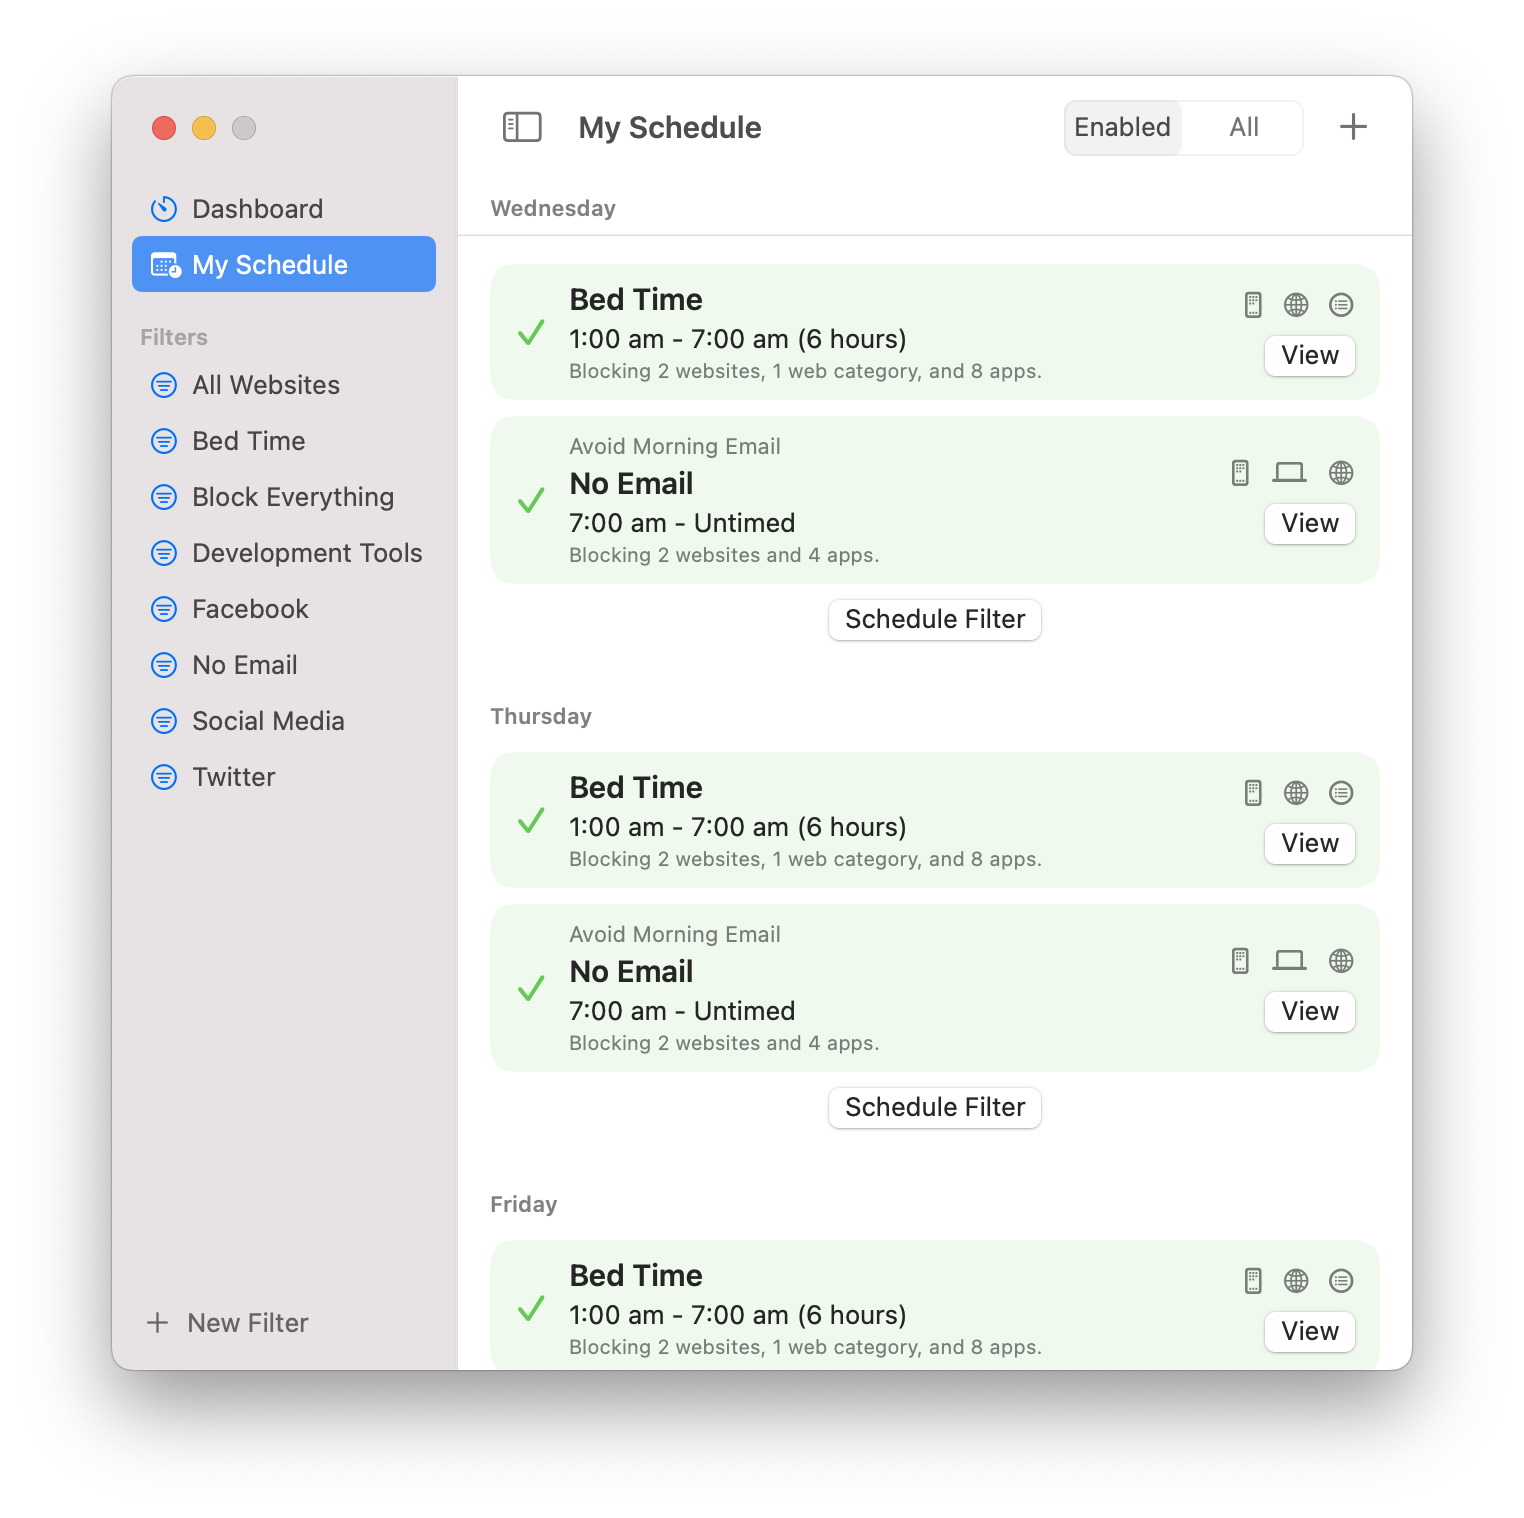
Task: Click the globe icon on Friday's Bed Time
Action: [1296, 1281]
